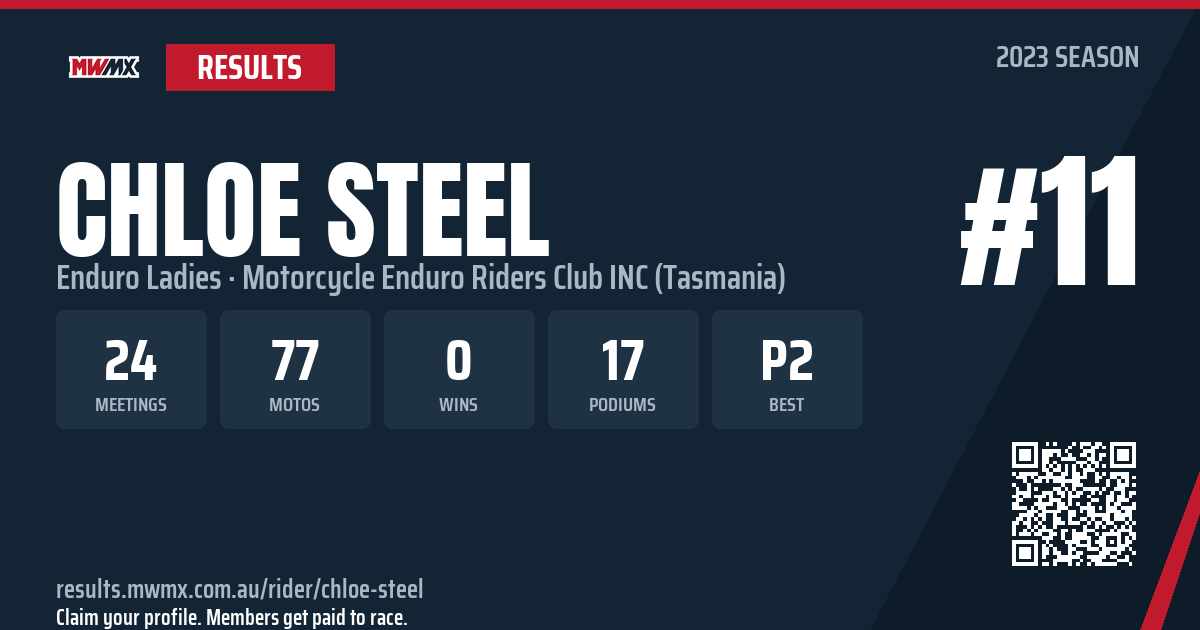Click the #11 rider number
Screen dimensions: 1200x630
1050,220
